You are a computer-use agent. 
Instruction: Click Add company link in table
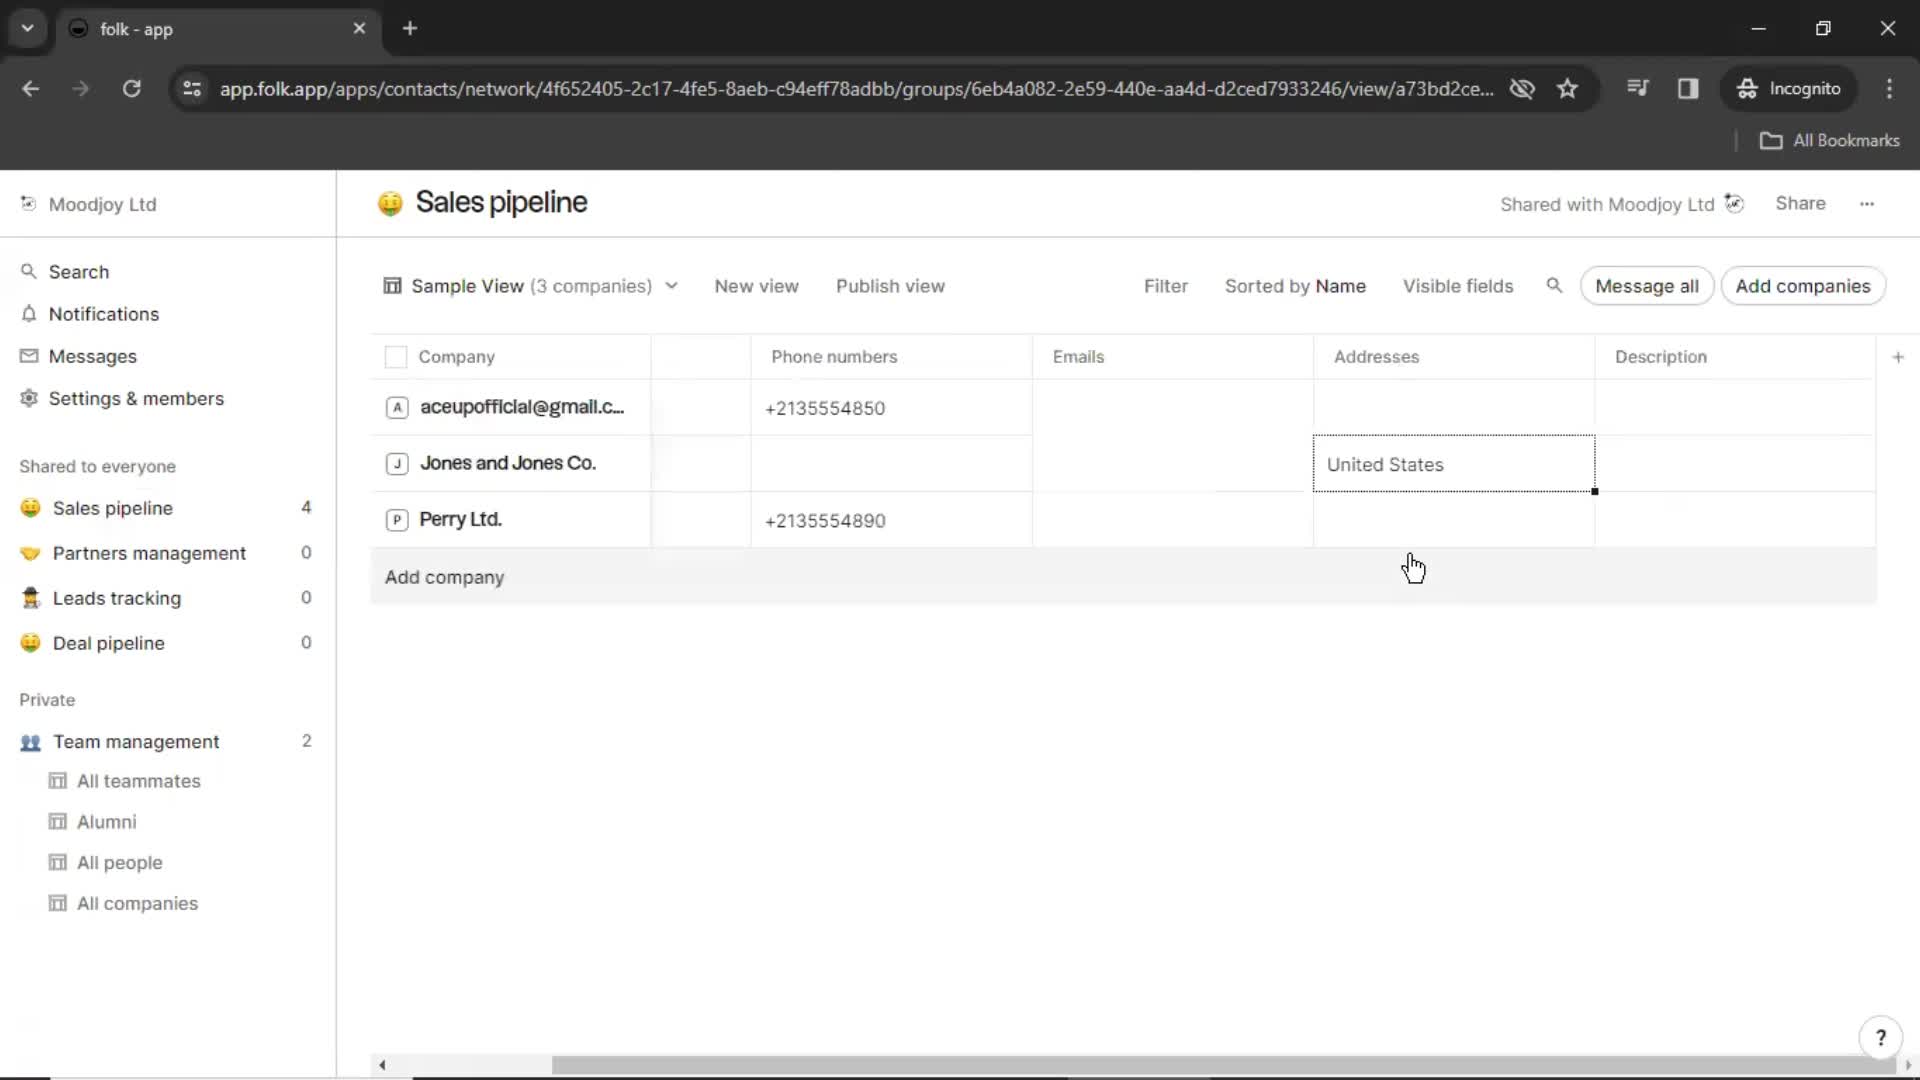(x=444, y=578)
